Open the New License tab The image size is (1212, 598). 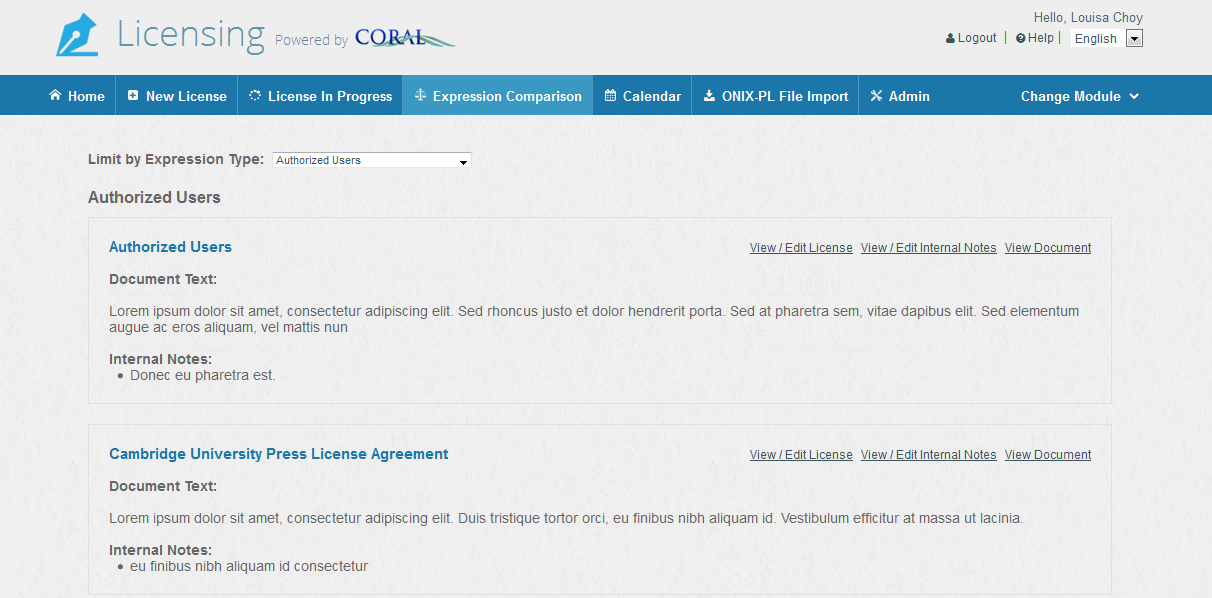pyautogui.click(x=177, y=96)
